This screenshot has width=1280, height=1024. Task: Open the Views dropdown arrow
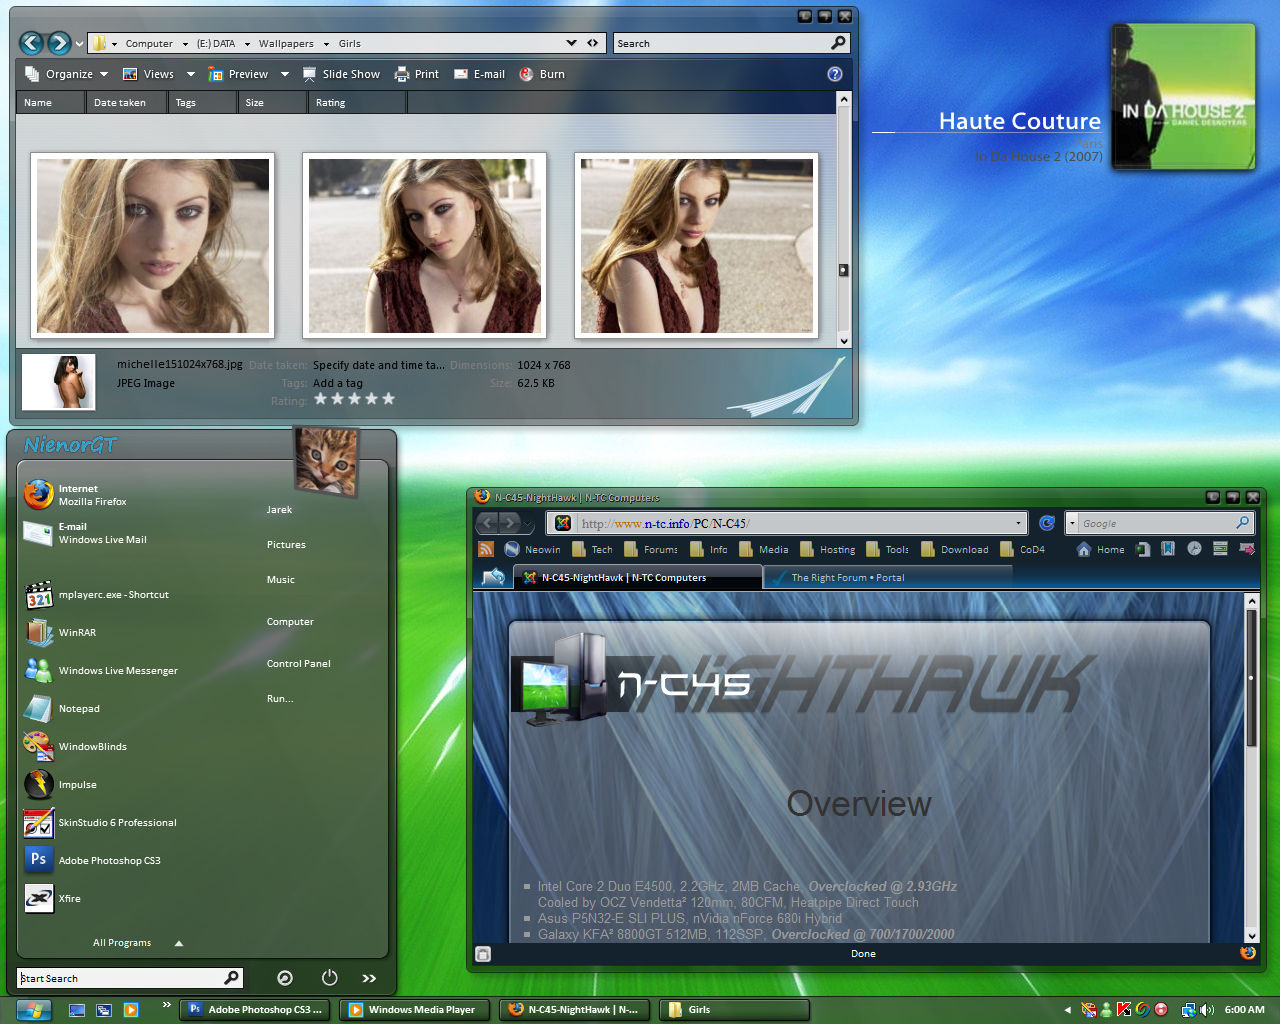coord(190,74)
